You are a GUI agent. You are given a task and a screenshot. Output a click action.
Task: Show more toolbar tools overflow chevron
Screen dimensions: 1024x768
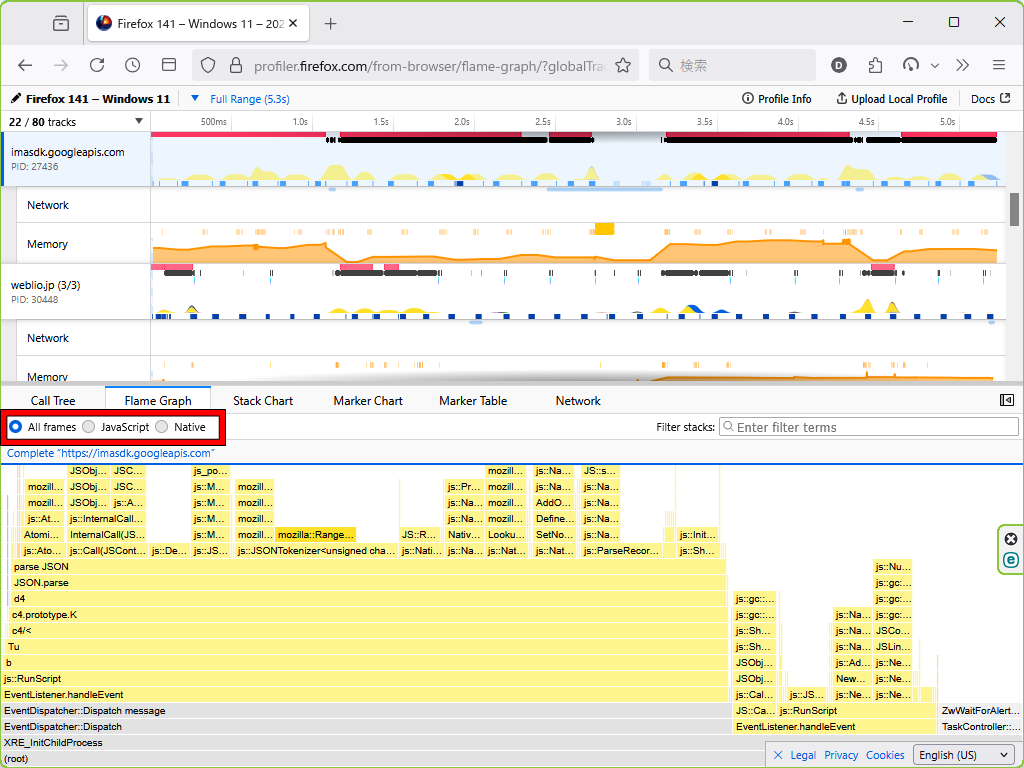point(963,65)
